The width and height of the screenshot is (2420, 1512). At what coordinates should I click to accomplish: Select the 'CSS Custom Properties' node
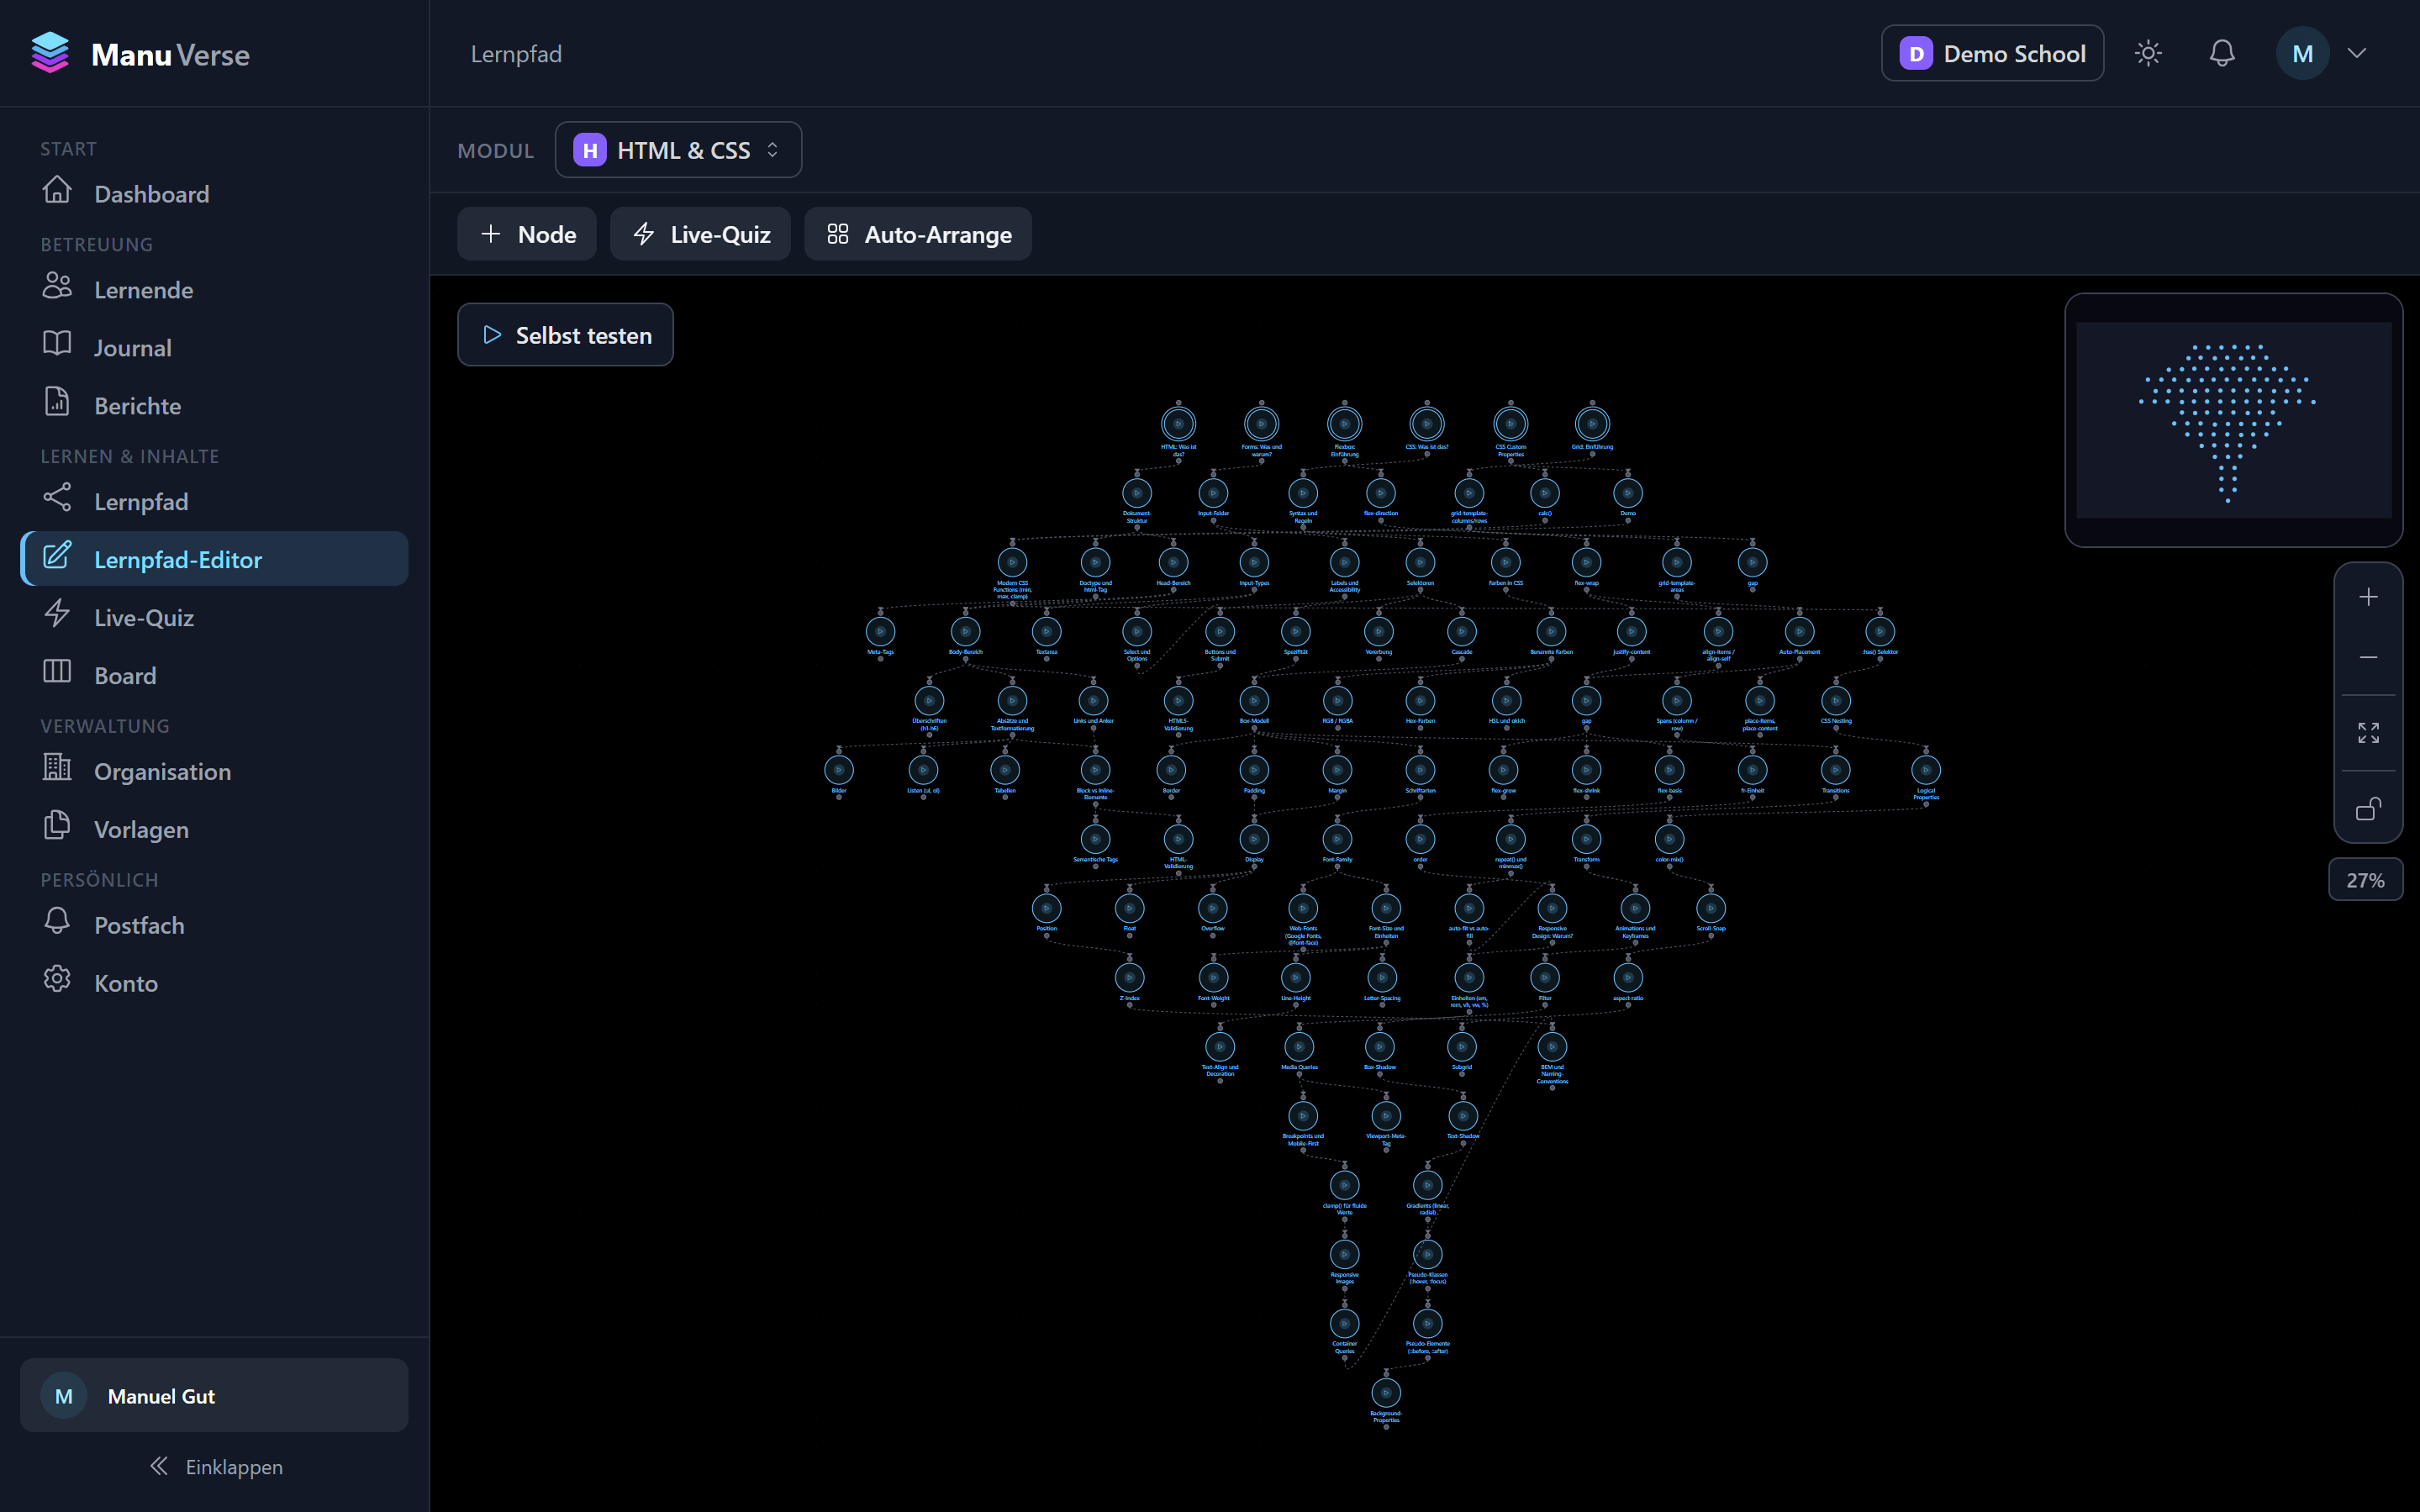point(1510,424)
